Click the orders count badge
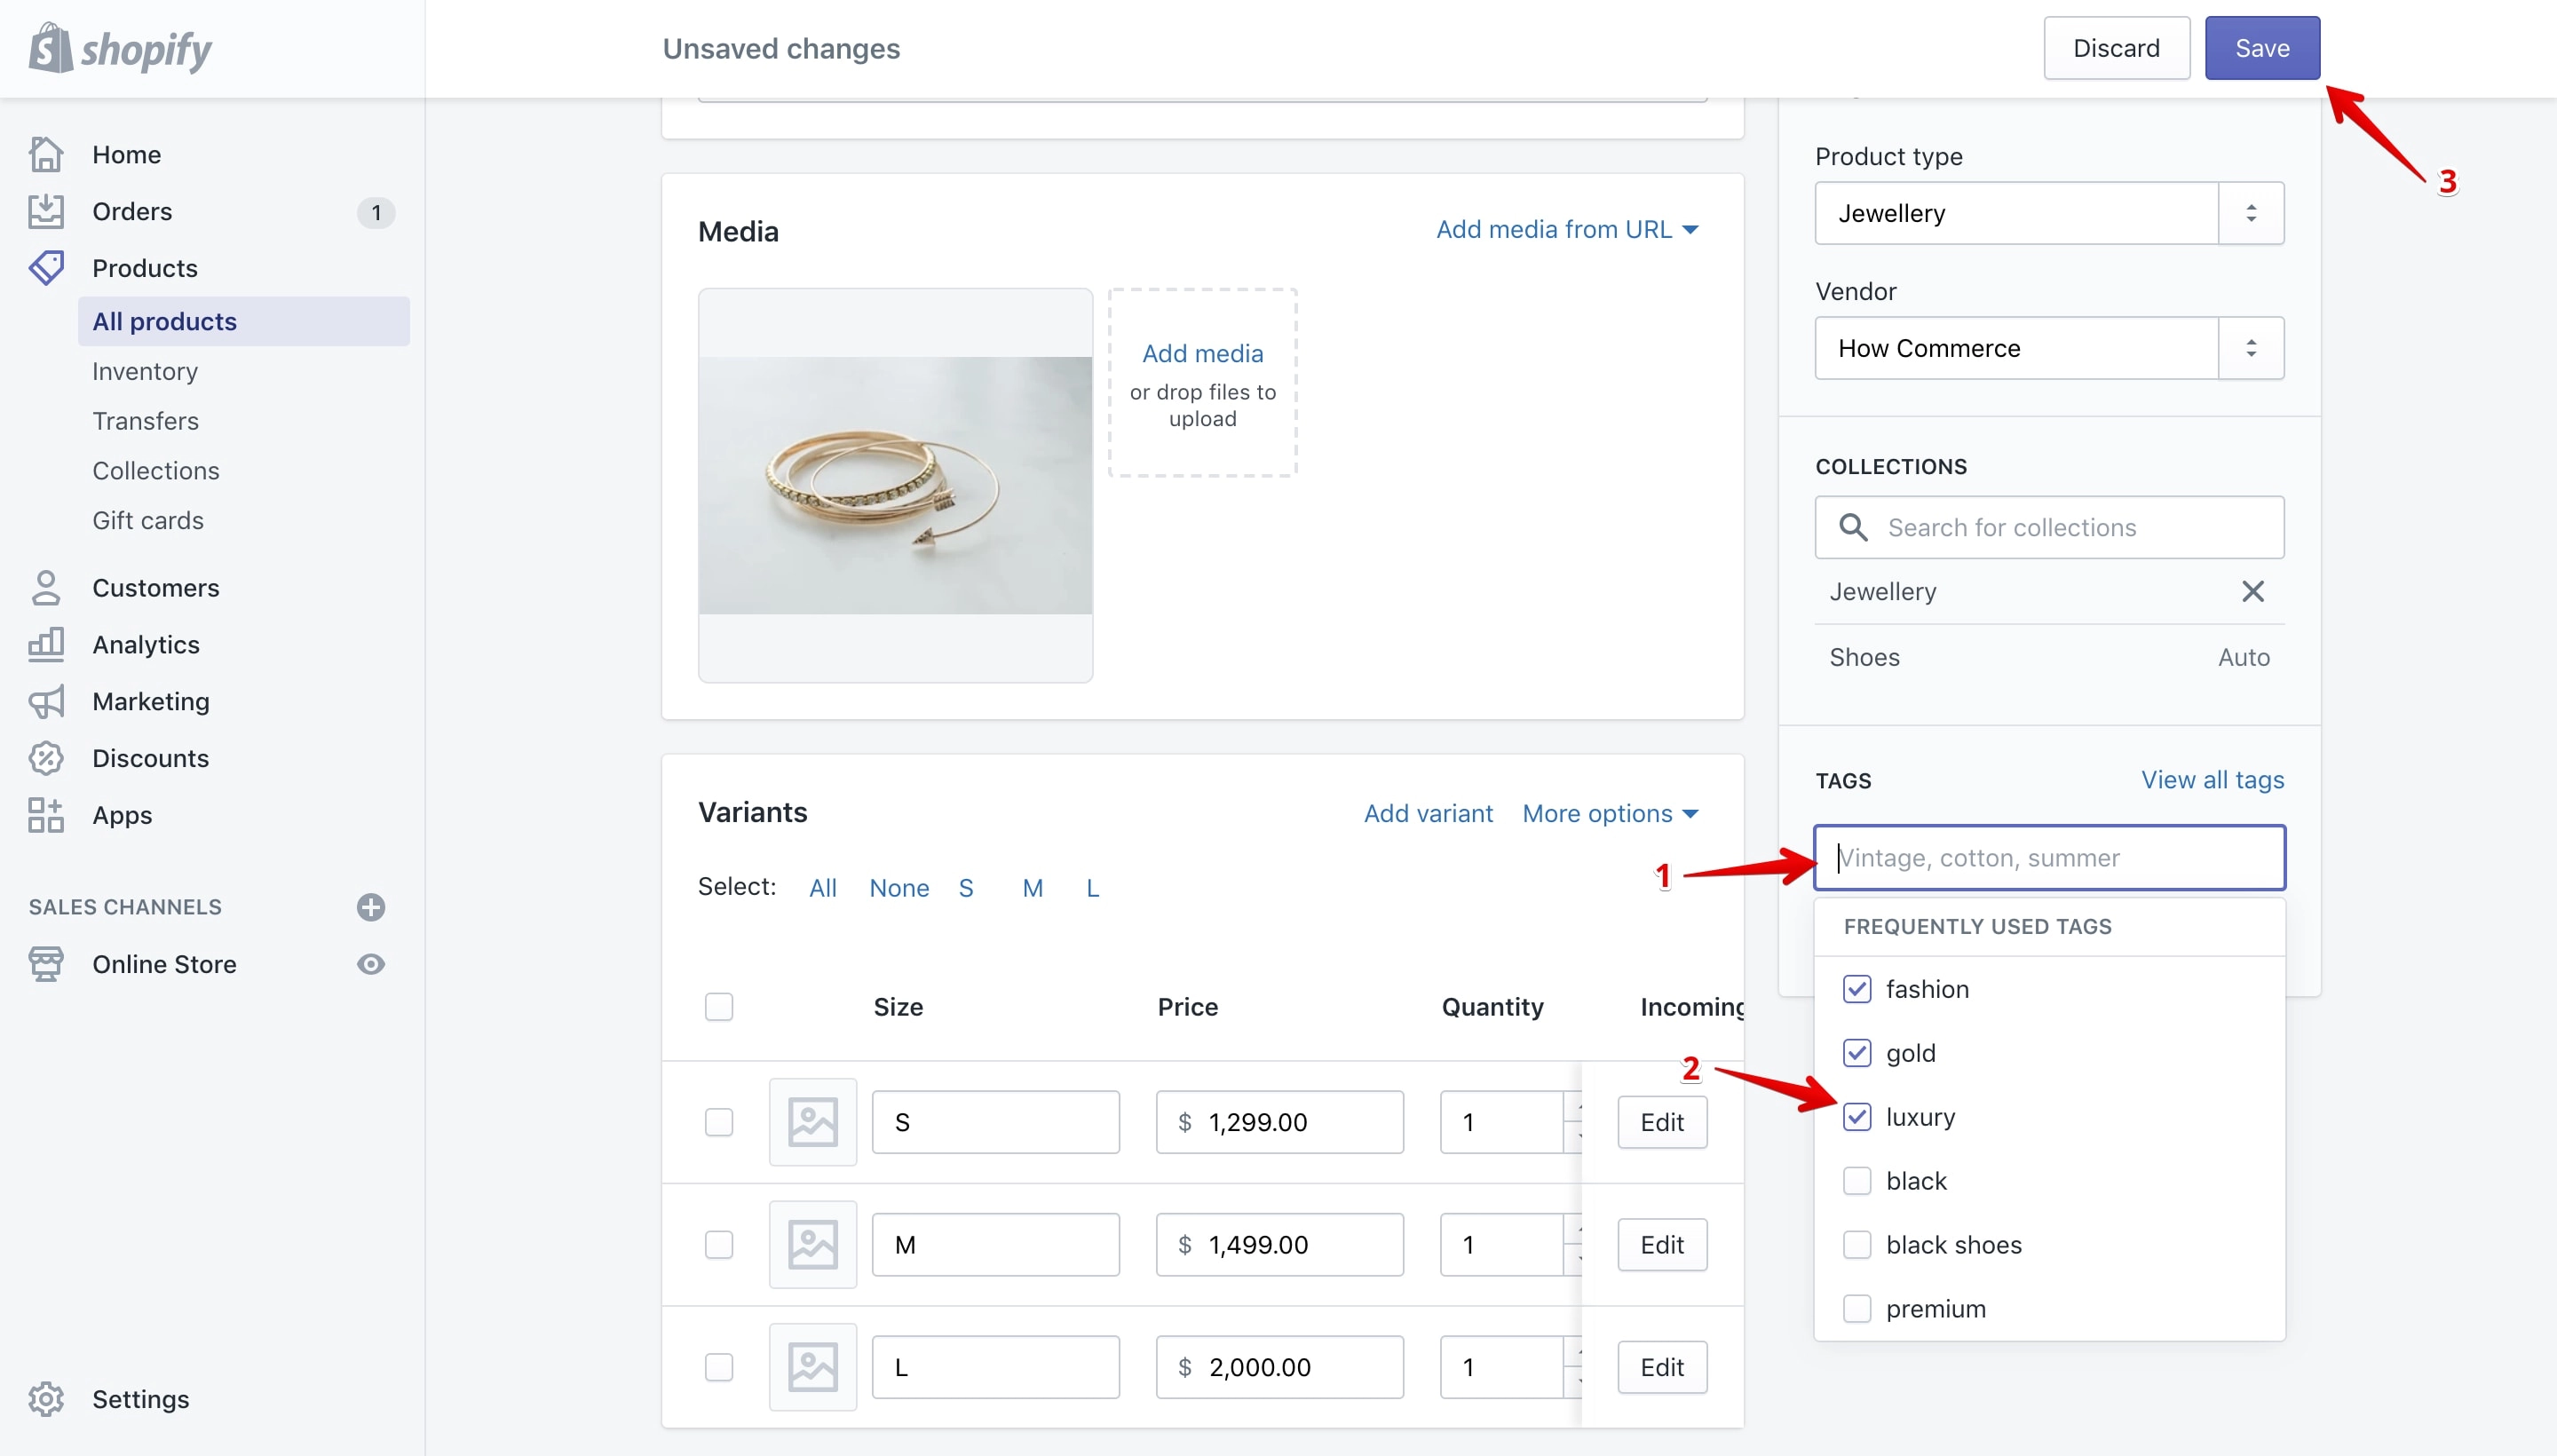The width and height of the screenshot is (2557, 1456). tap(376, 212)
